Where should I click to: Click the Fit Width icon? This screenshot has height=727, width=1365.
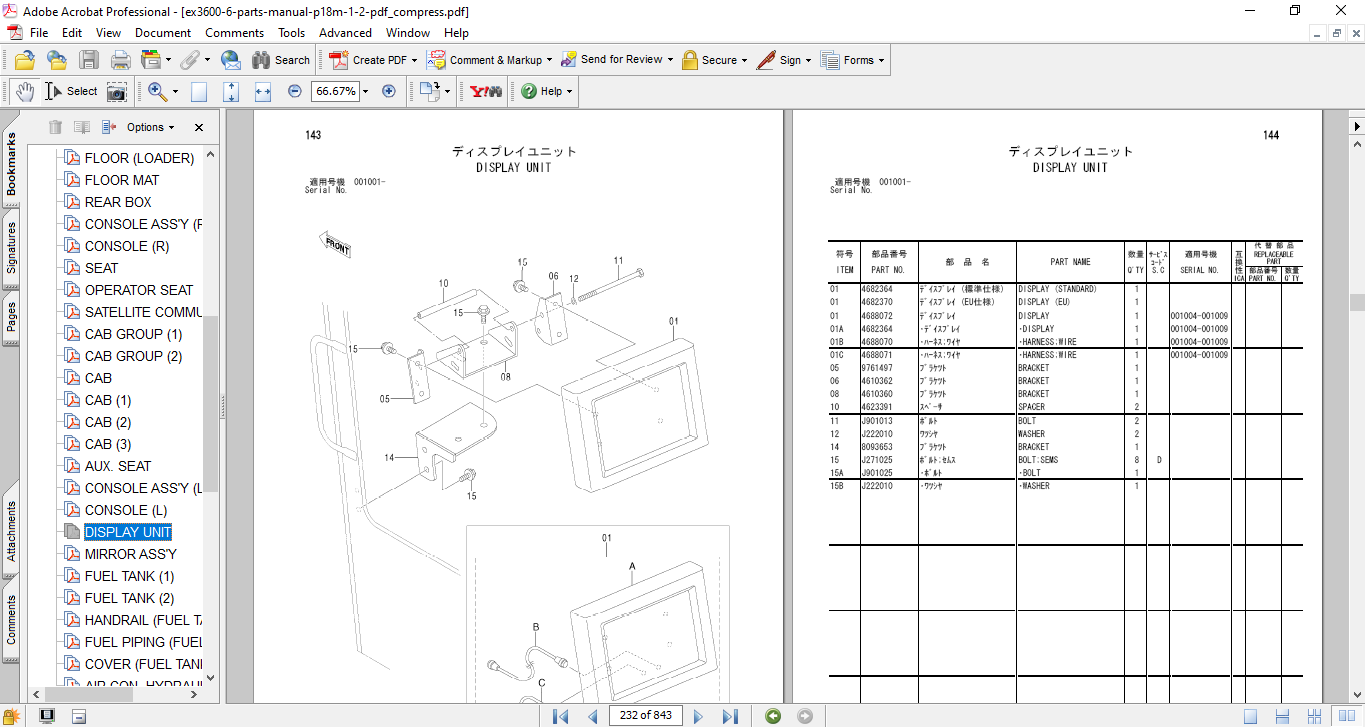click(263, 91)
